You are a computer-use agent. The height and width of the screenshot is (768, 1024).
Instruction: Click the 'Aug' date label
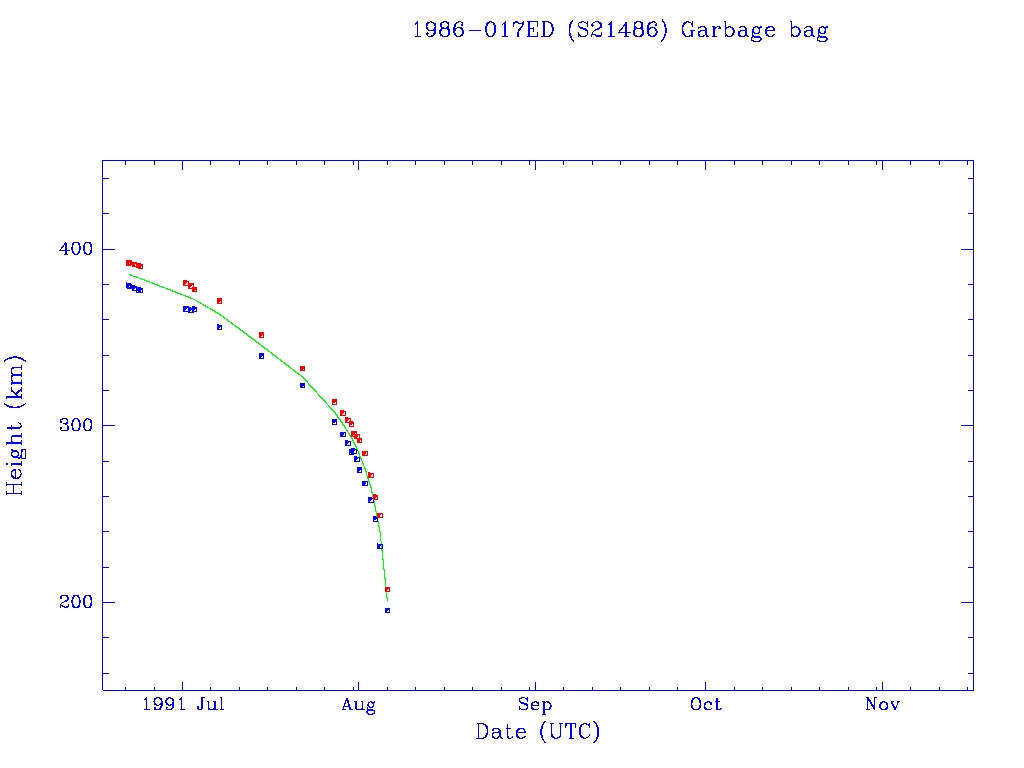[x=358, y=705]
